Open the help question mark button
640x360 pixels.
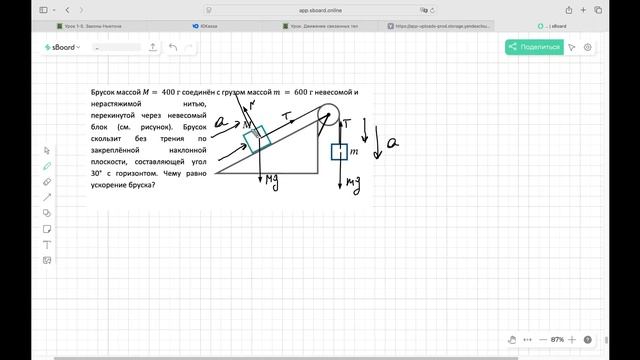coord(588,340)
